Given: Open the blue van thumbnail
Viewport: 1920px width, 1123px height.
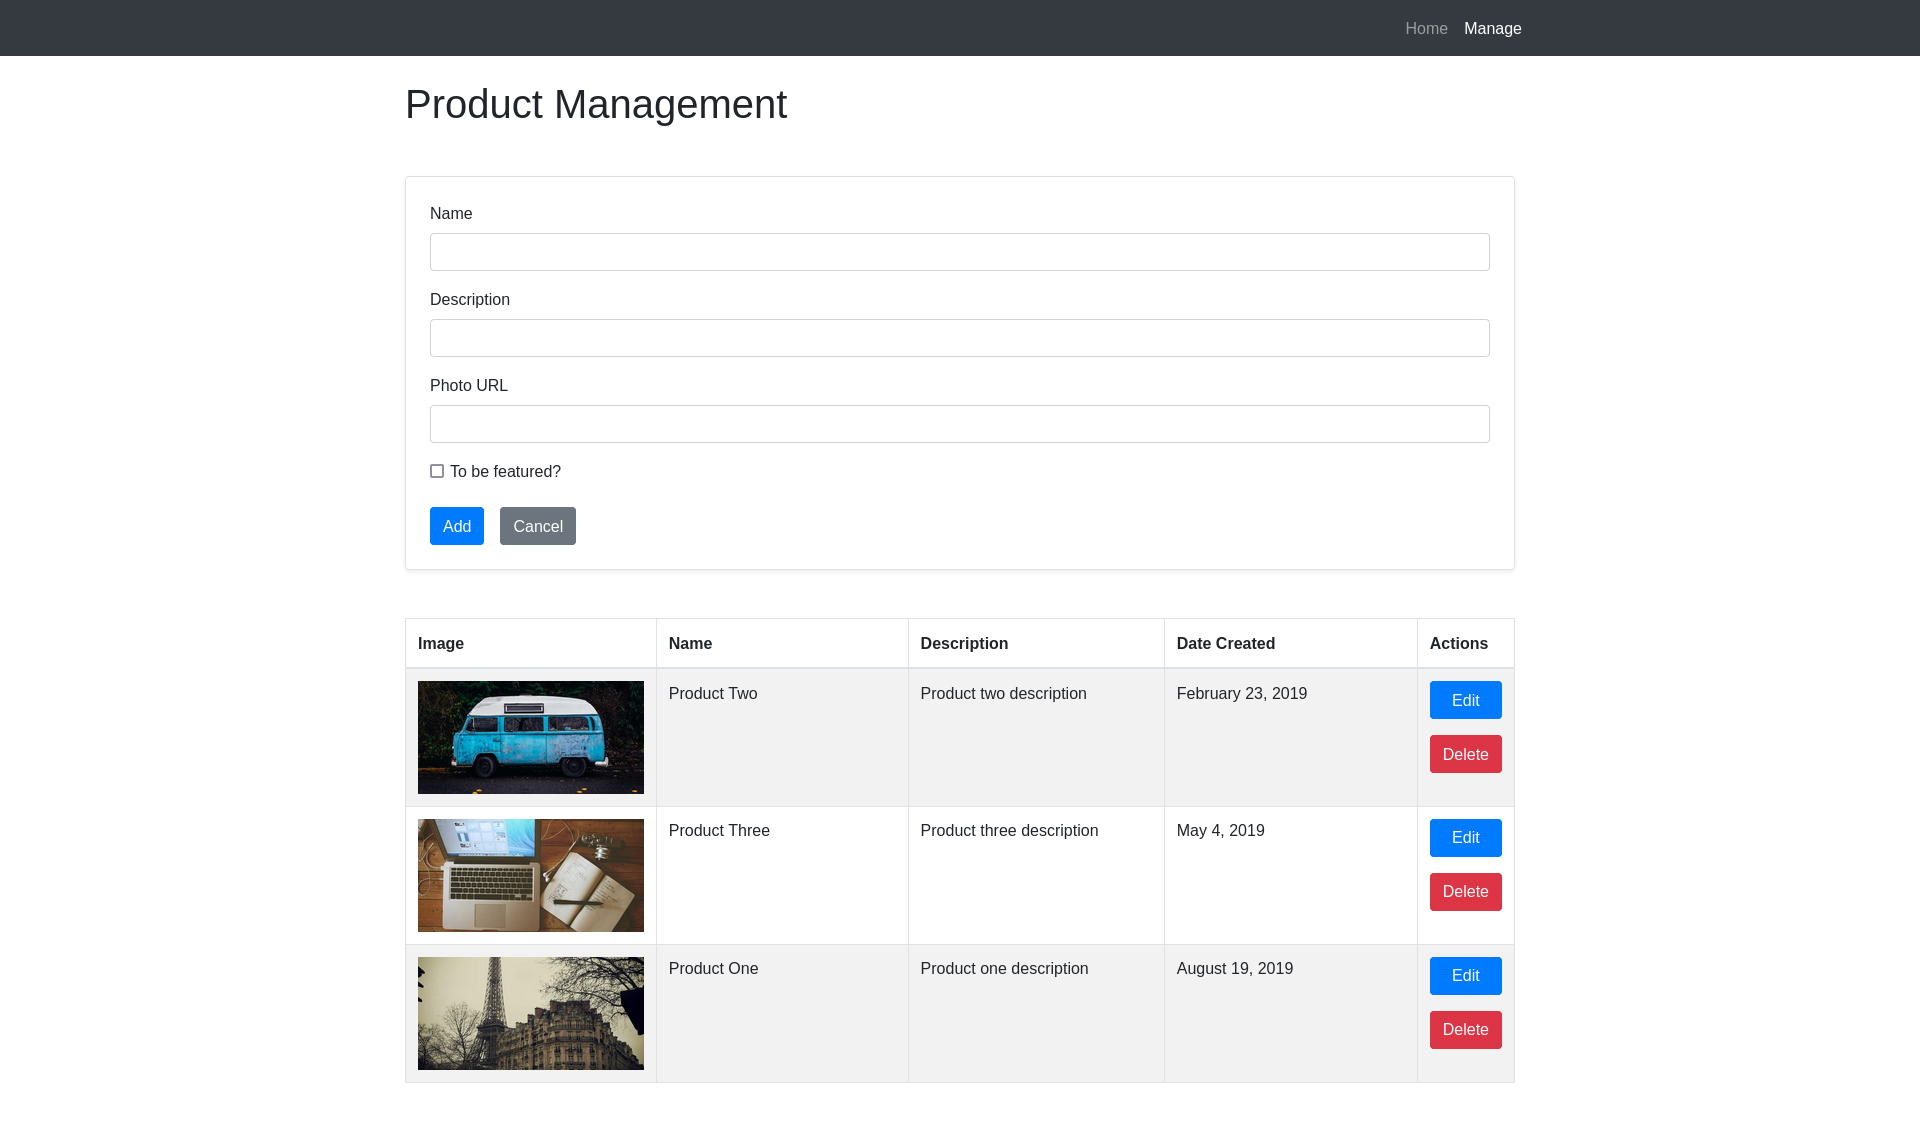Looking at the screenshot, I should click(x=530, y=737).
